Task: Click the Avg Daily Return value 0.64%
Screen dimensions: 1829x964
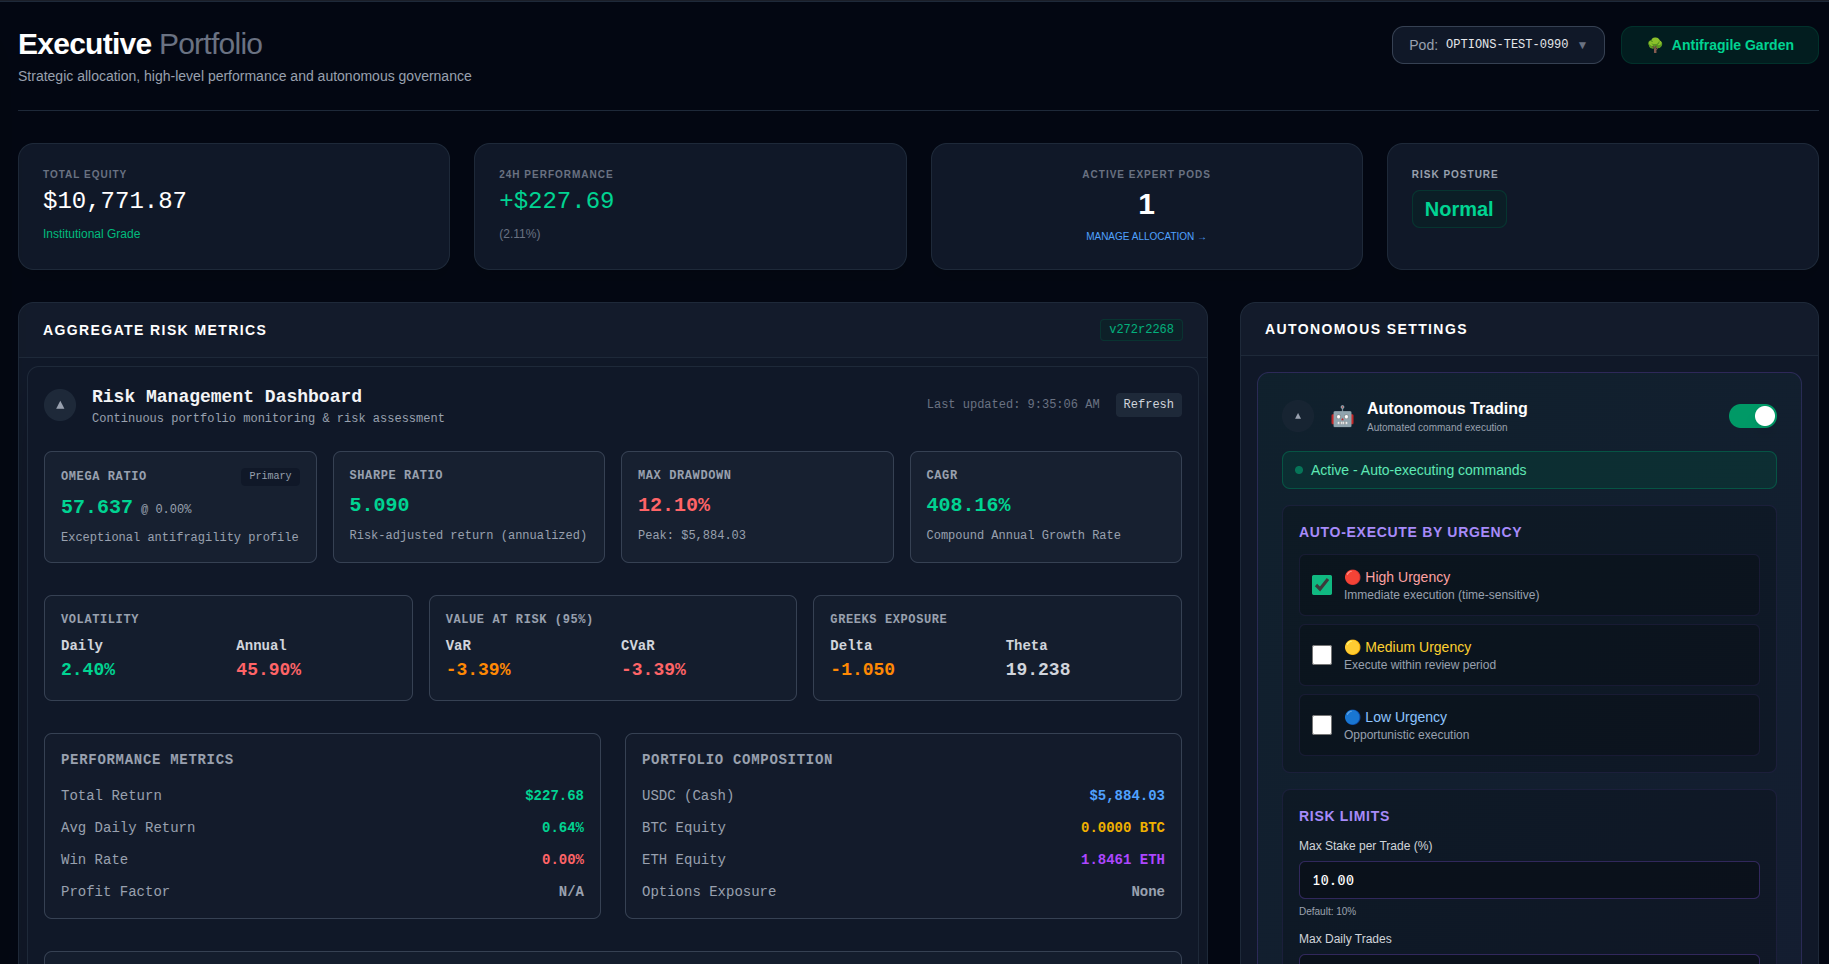Action: 563,828
